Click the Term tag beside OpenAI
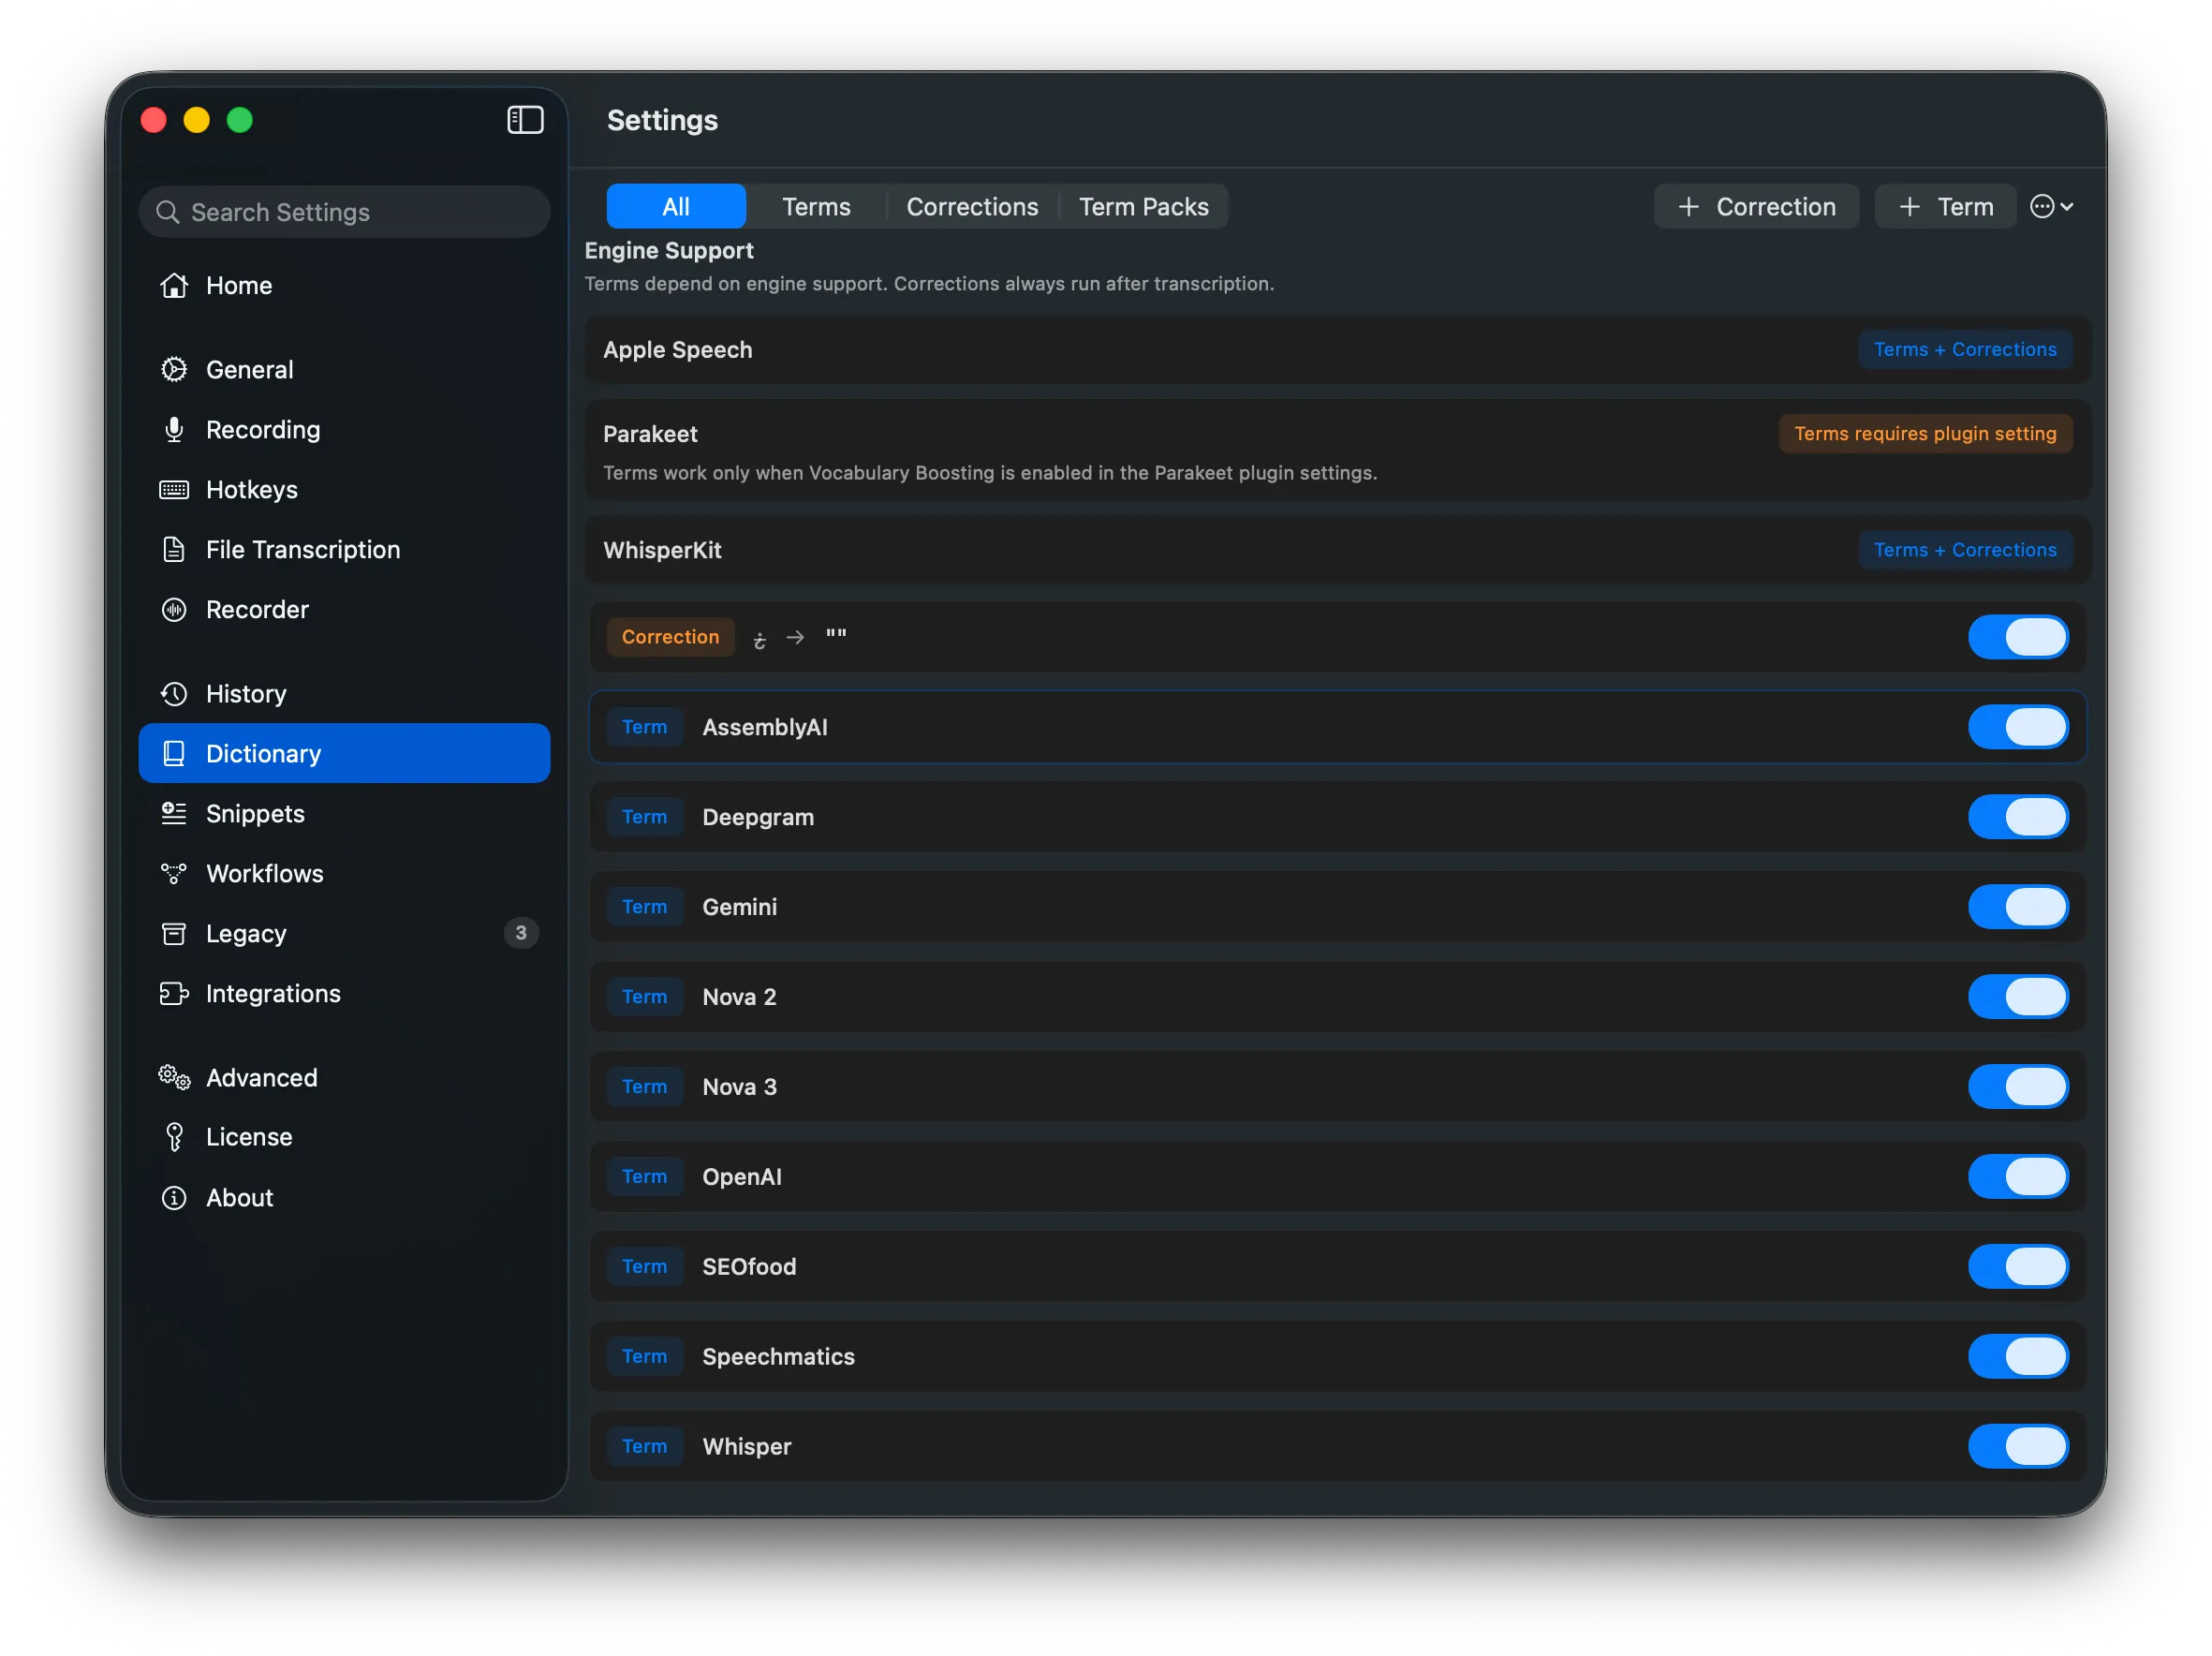 click(645, 1177)
